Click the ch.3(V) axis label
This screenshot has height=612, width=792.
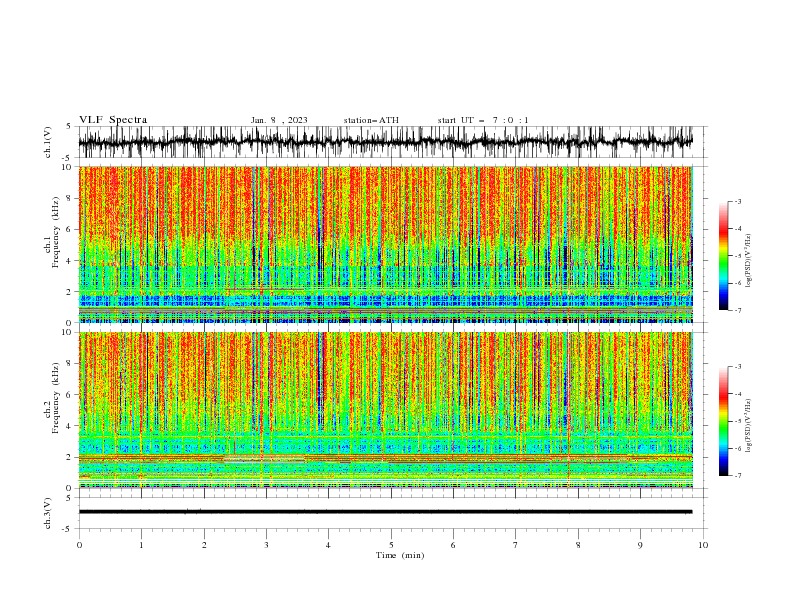coord(48,513)
